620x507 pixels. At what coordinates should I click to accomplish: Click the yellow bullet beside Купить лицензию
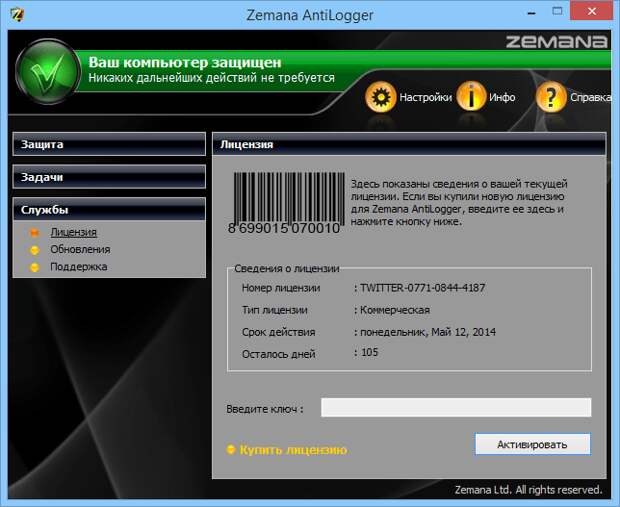click(231, 449)
